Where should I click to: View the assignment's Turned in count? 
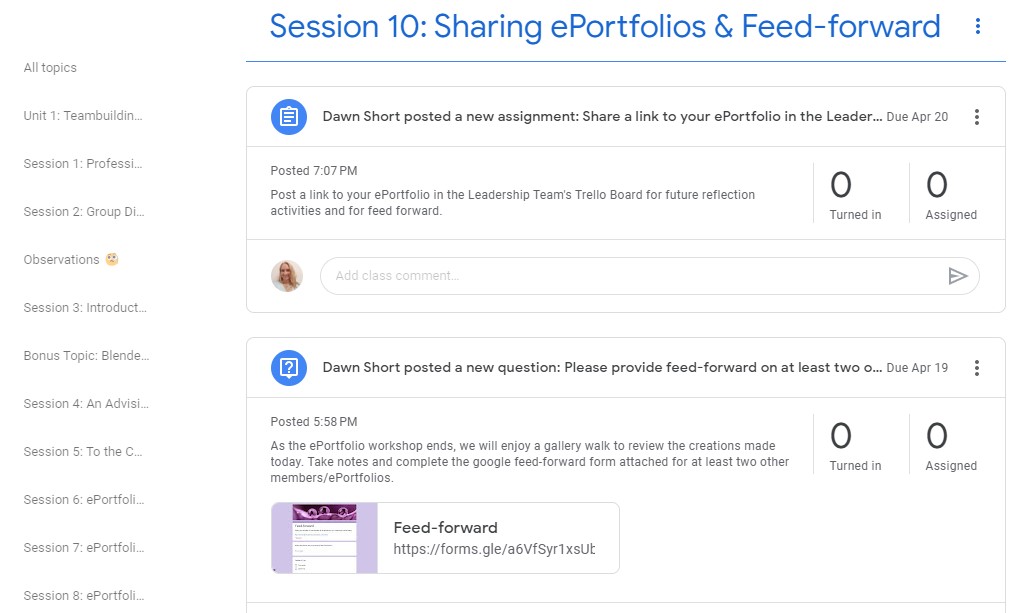point(855,194)
